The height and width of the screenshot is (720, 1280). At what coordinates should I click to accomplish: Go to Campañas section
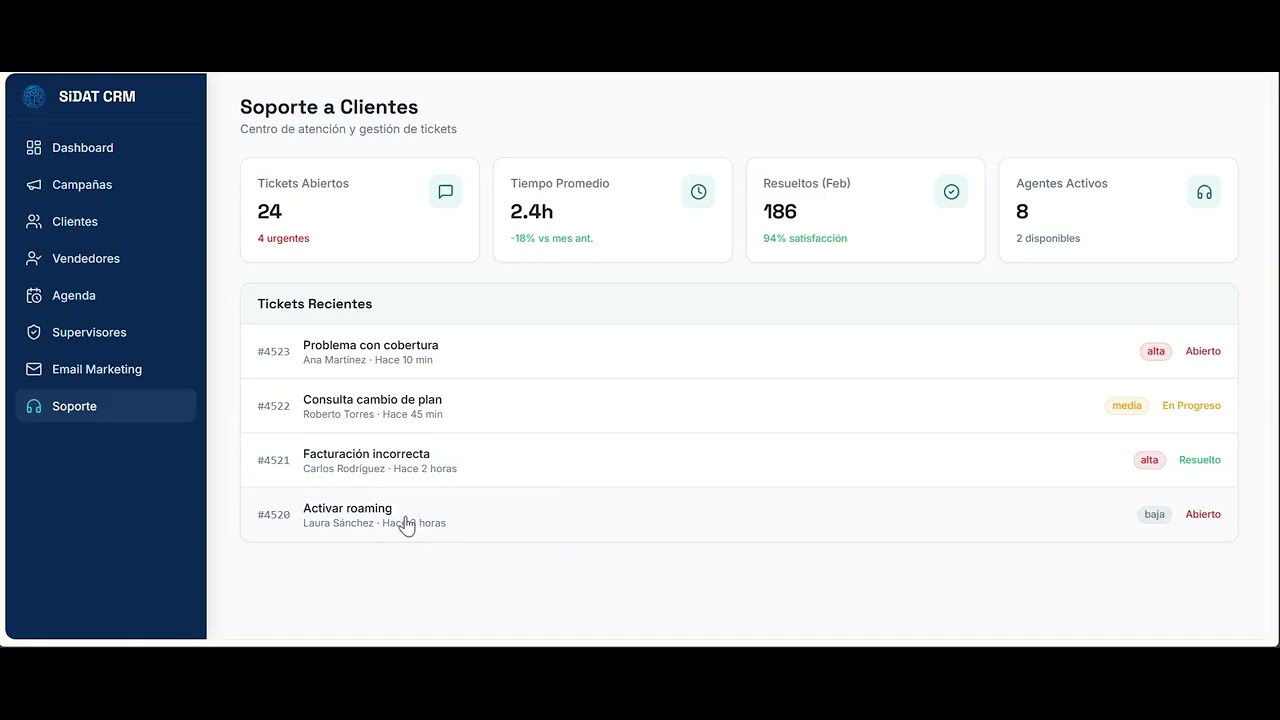[106, 184]
